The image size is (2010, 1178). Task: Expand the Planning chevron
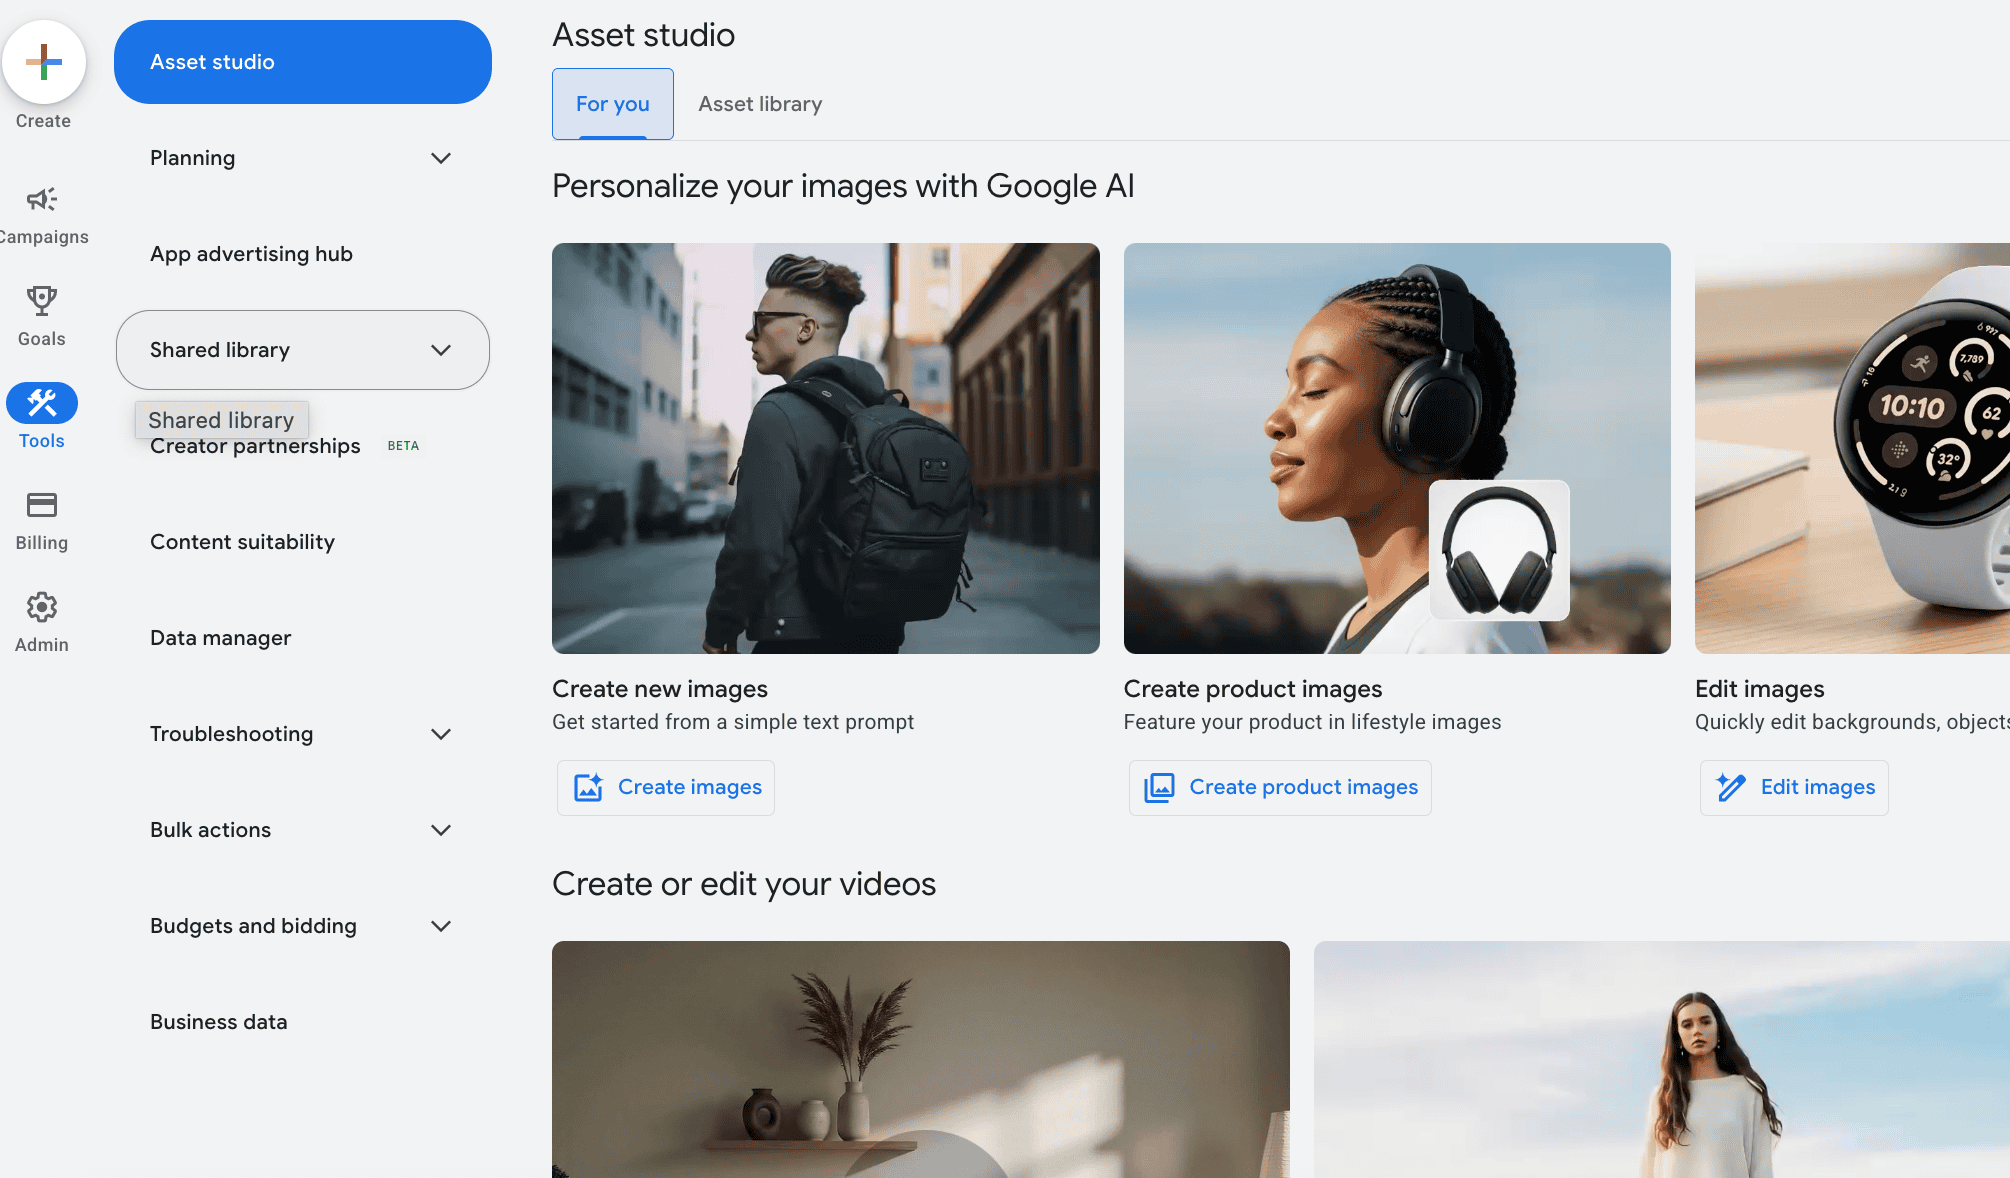click(x=441, y=158)
